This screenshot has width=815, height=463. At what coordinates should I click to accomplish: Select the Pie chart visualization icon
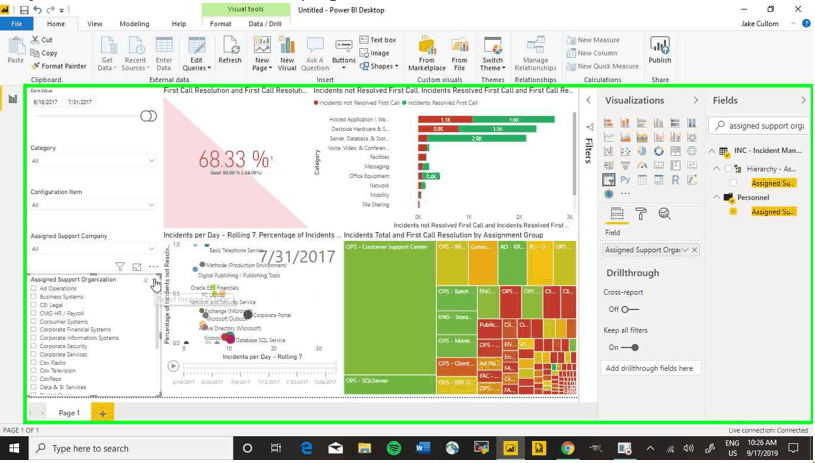coord(642,151)
